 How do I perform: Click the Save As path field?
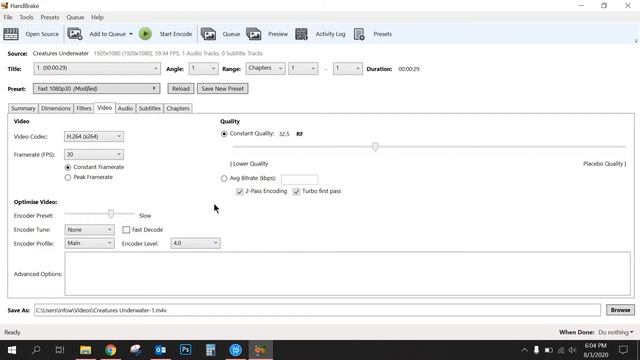coord(317,310)
